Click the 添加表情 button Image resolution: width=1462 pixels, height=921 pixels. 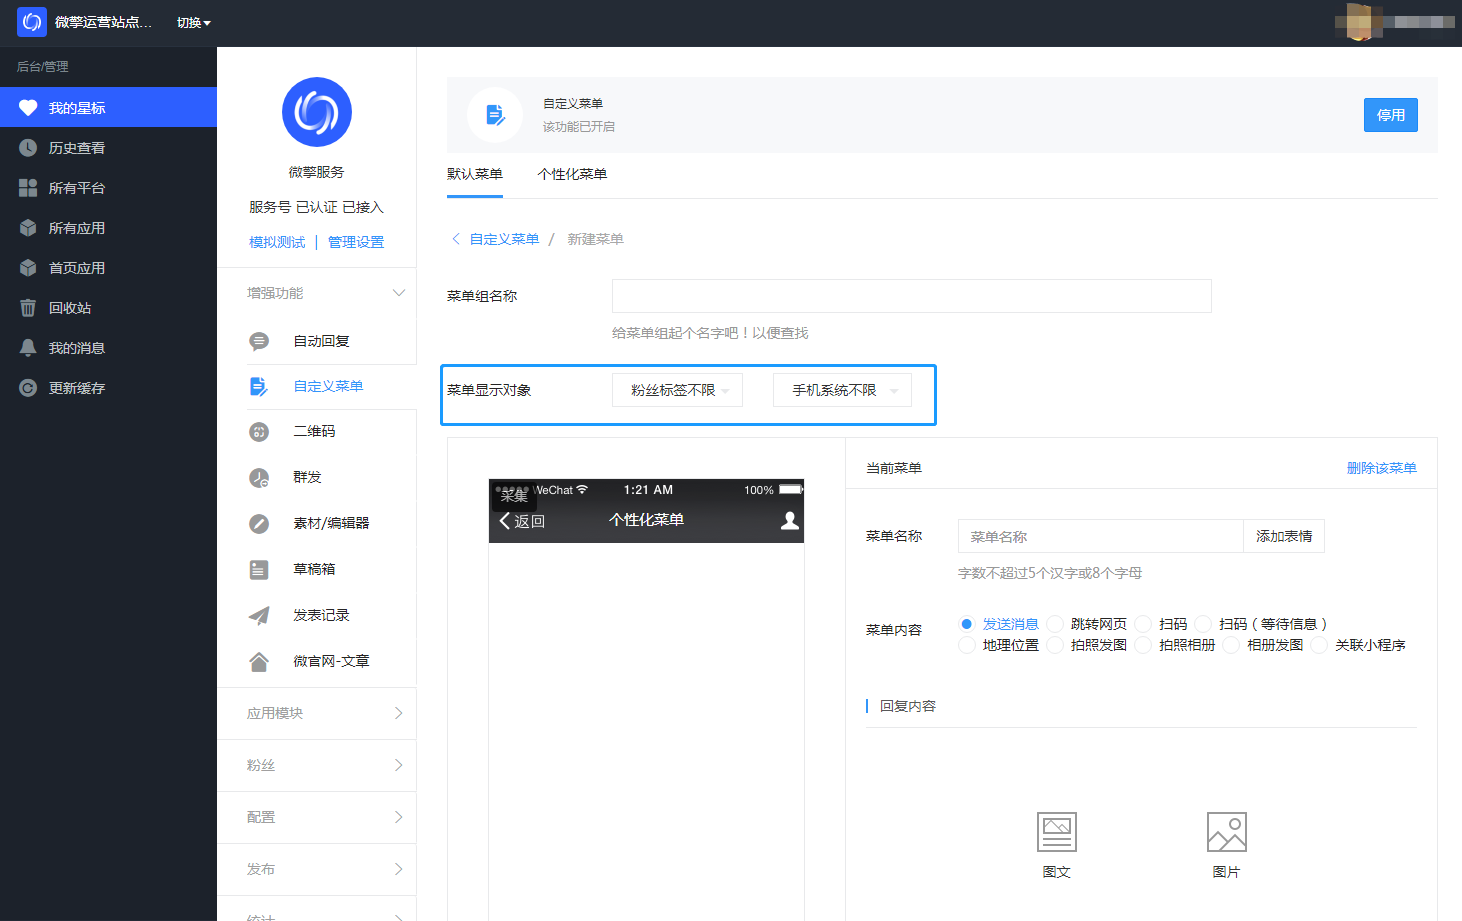click(x=1284, y=536)
